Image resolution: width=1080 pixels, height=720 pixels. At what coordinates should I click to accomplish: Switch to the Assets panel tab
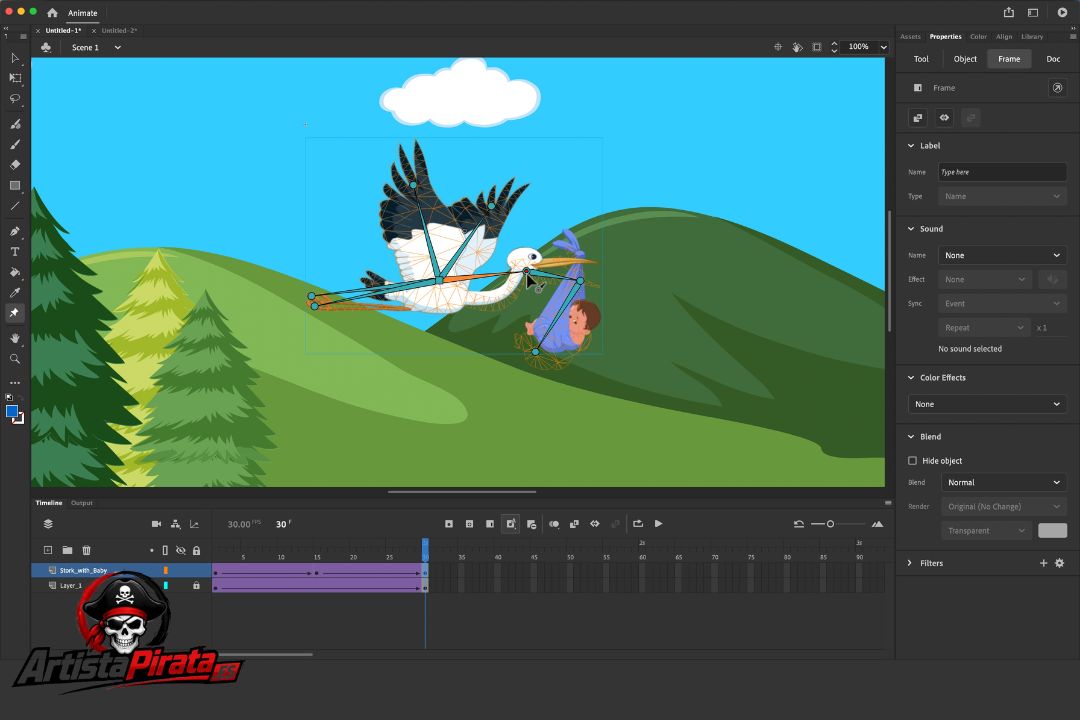point(910,37)
